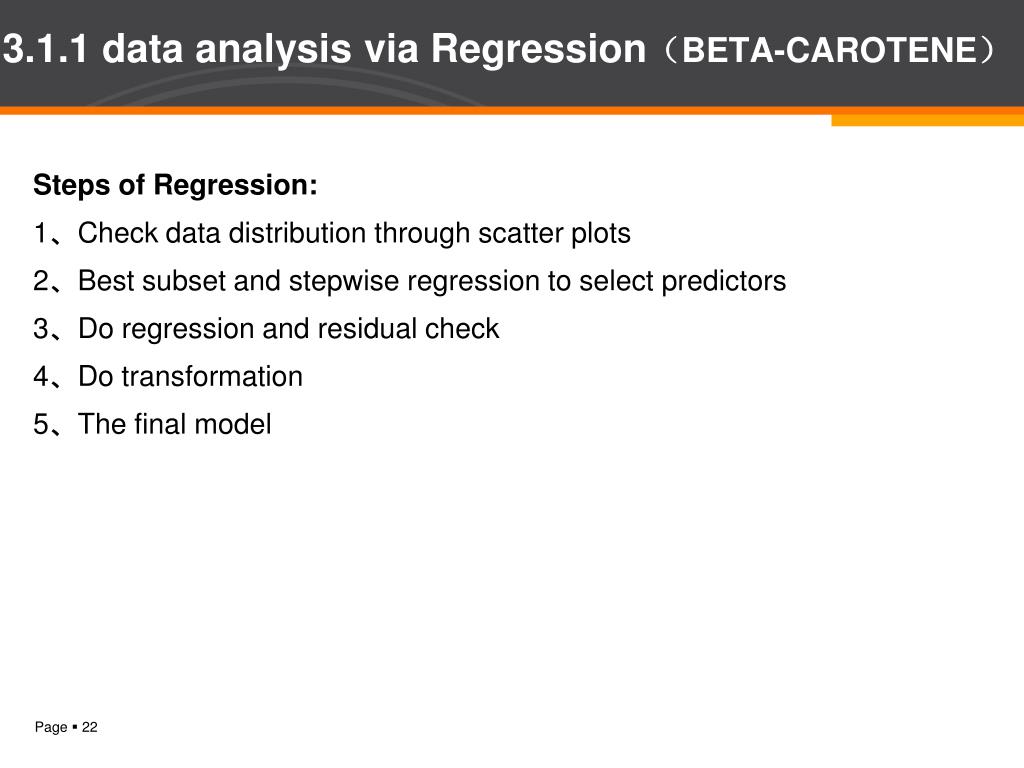The height and width of the screenshot is (768, 1024).
Task: Click the opening parenthesis before BETA-CAROTENE
Action: 670,51
